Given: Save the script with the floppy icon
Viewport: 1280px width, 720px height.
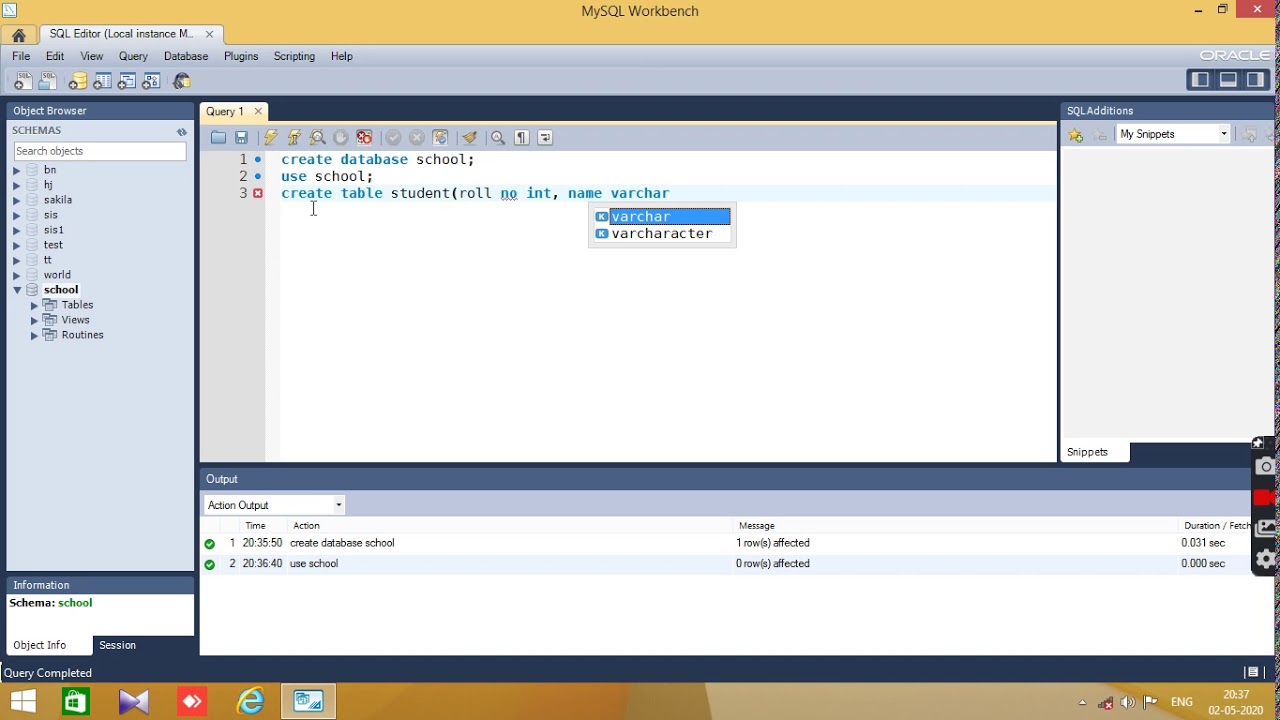Looking at the screenshot, I should (x=241, y=138).
